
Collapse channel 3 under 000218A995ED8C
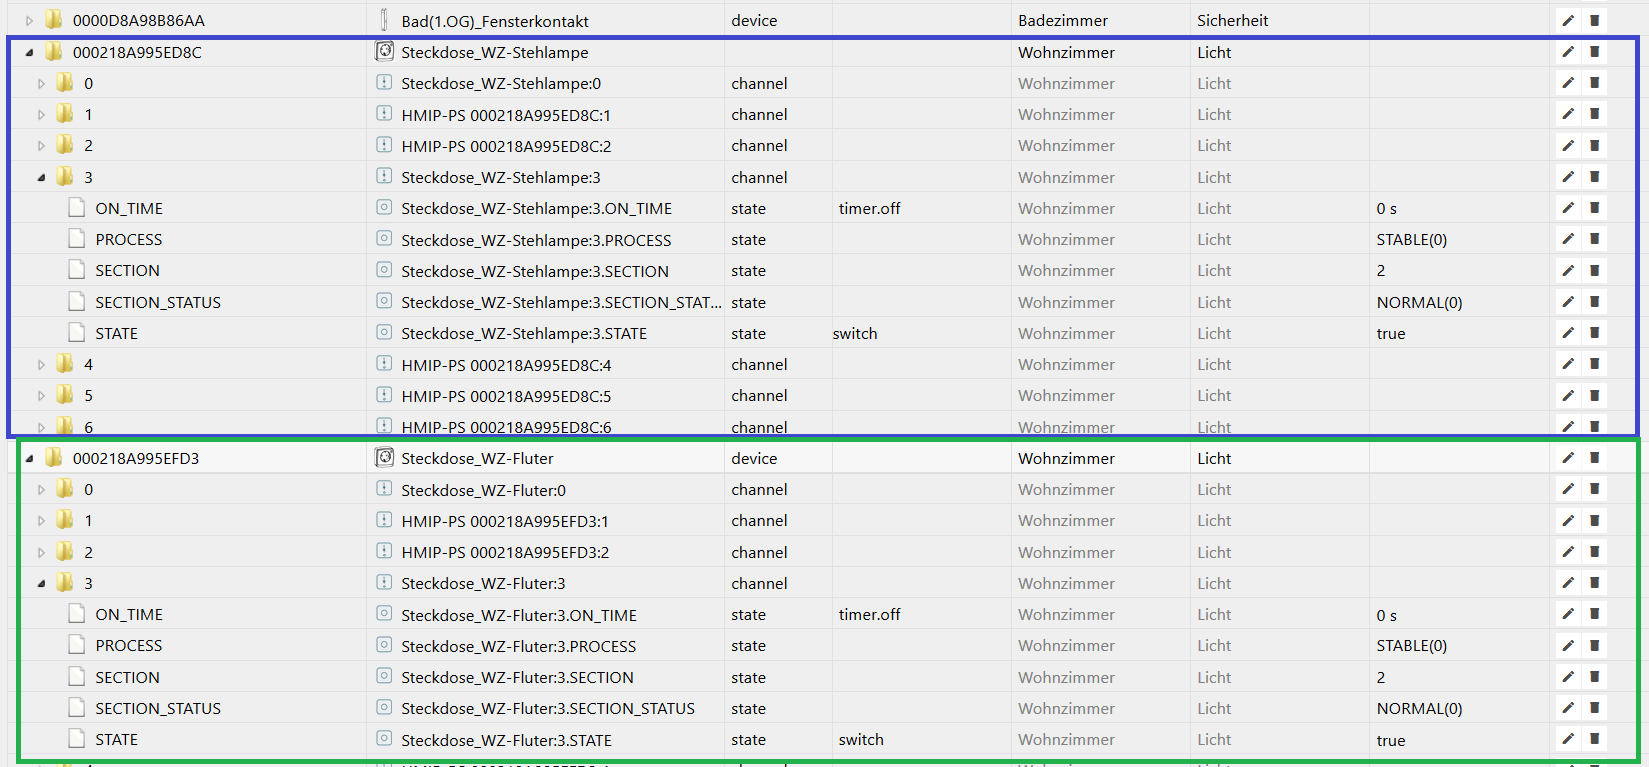point(41,177)
